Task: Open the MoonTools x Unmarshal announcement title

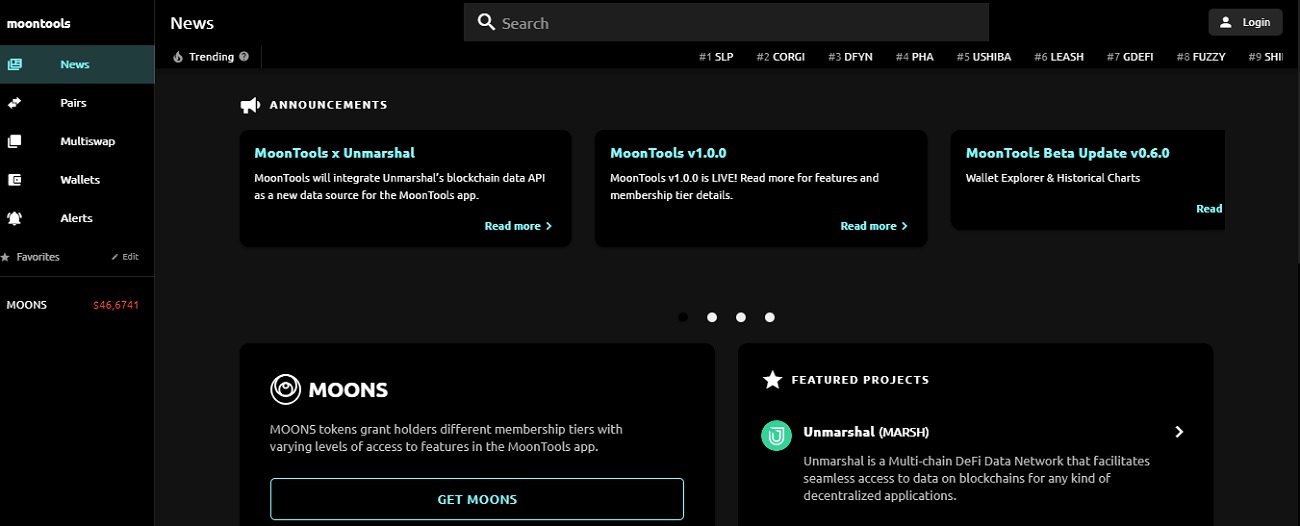Action: tap(334, 153)
